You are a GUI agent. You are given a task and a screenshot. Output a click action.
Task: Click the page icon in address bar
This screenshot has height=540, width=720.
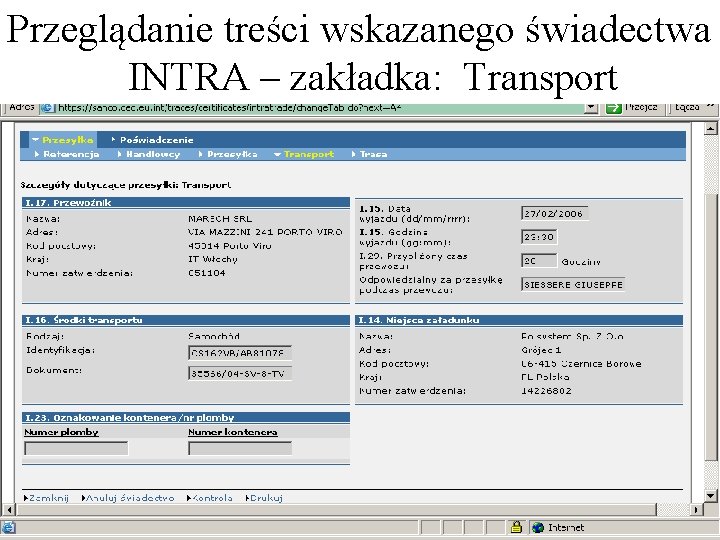(x=47, y=108)
